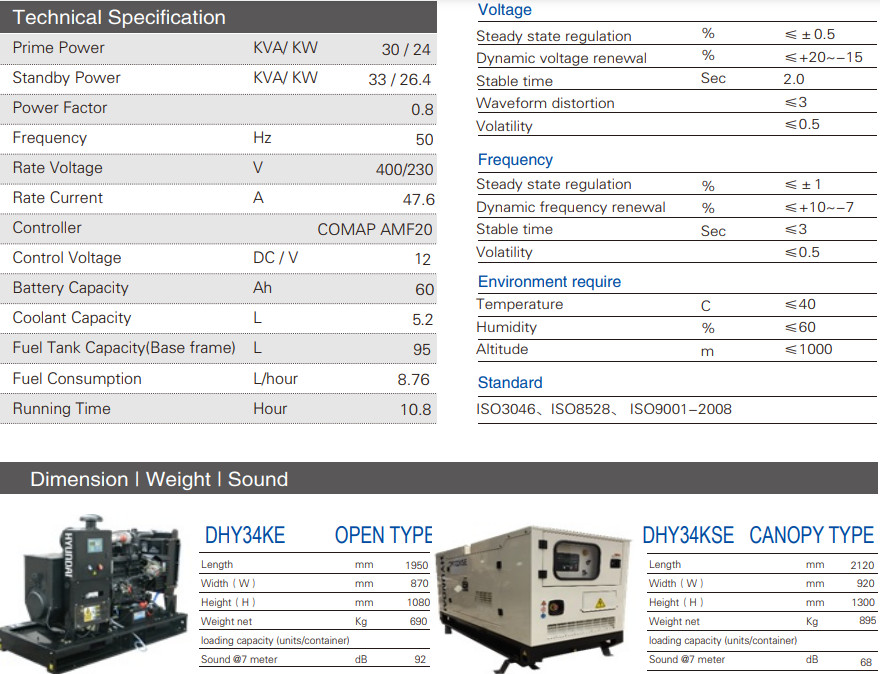Click the 'Frequency' row label in specification table
880x674 pixels.
[x=50, y=138]
